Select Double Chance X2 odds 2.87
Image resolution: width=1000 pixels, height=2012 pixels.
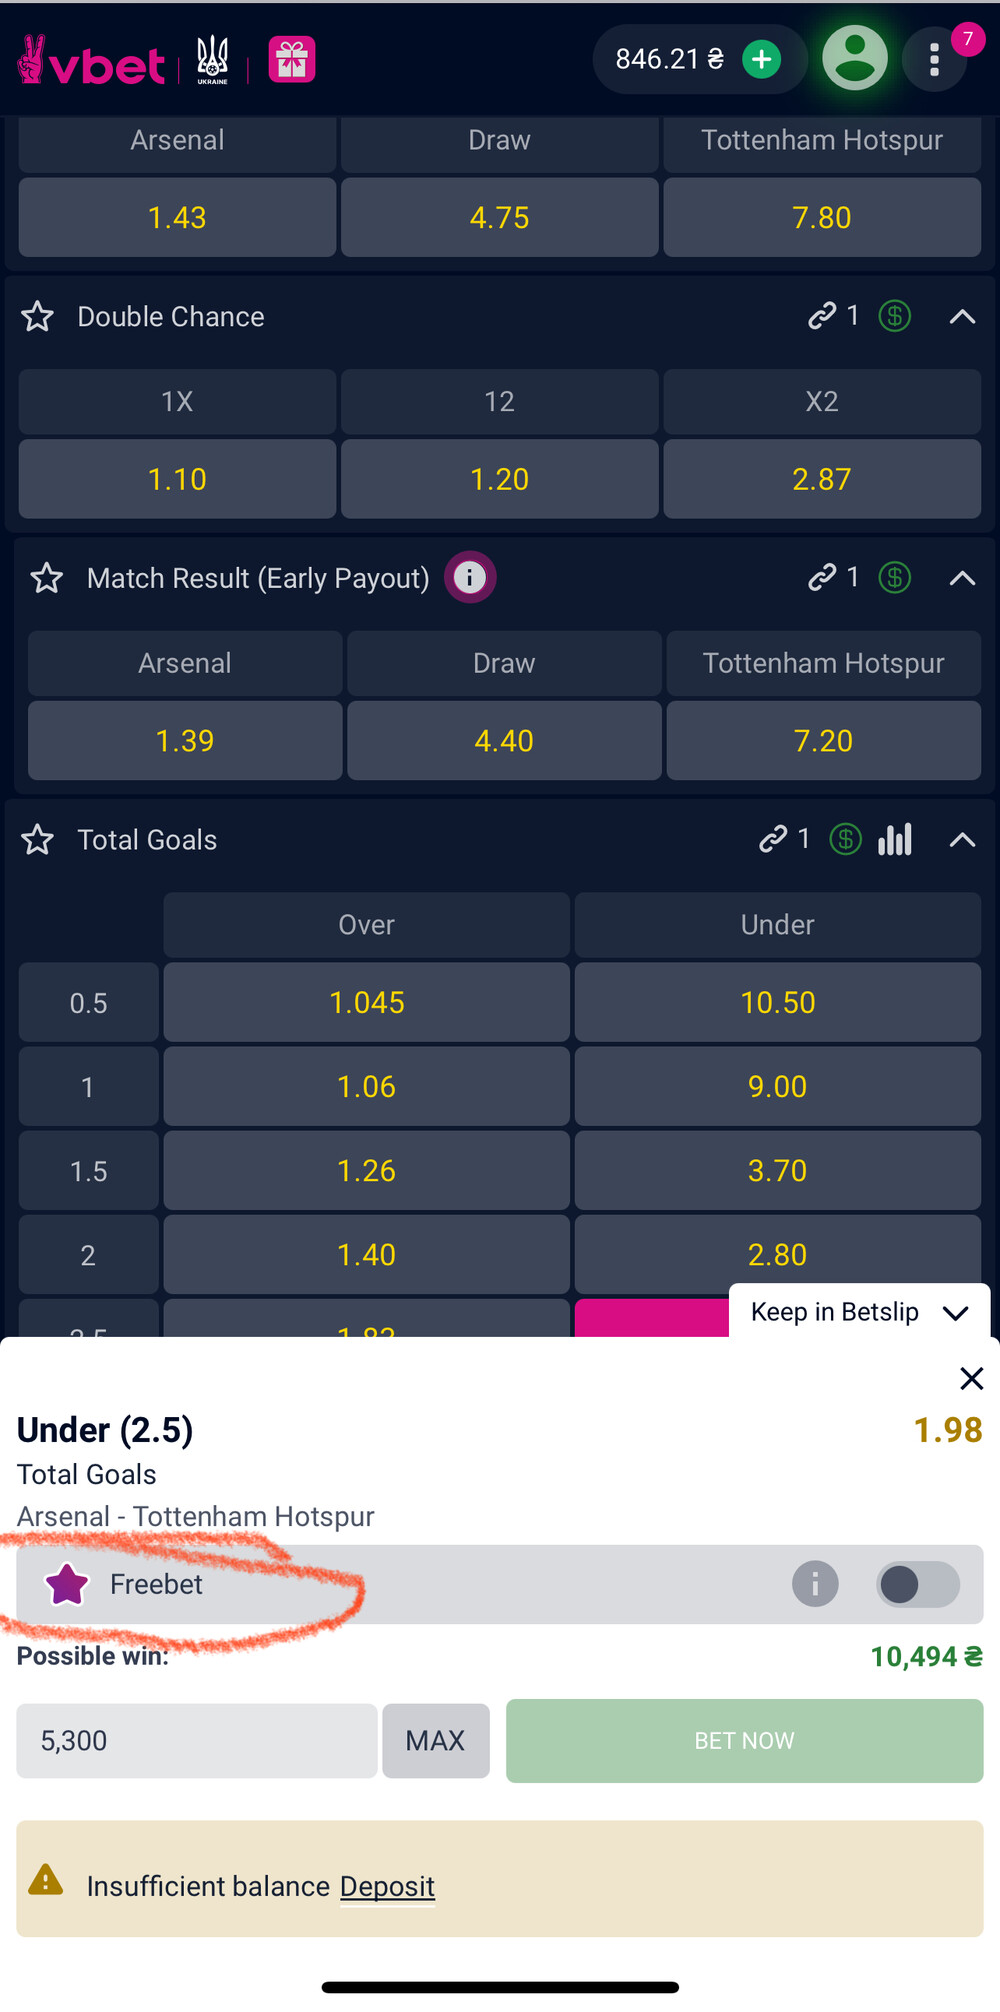pos(822,479)
